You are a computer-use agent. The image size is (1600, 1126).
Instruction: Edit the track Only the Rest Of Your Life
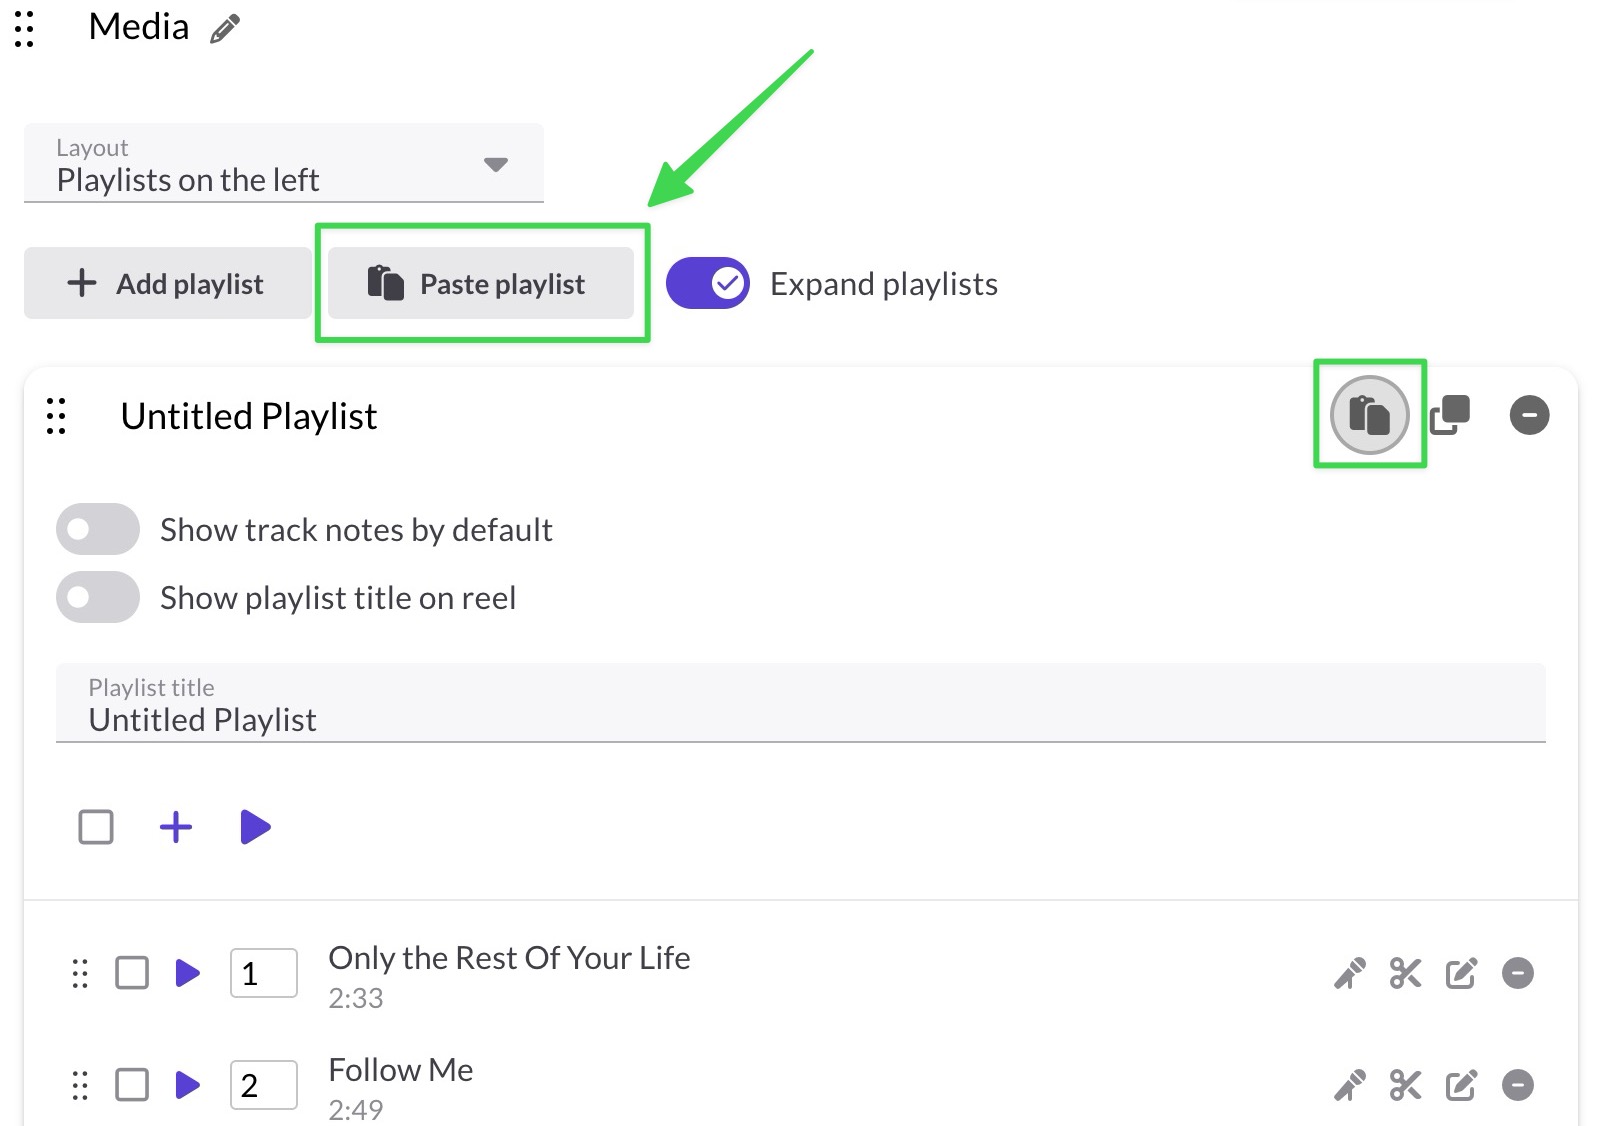1461,973
